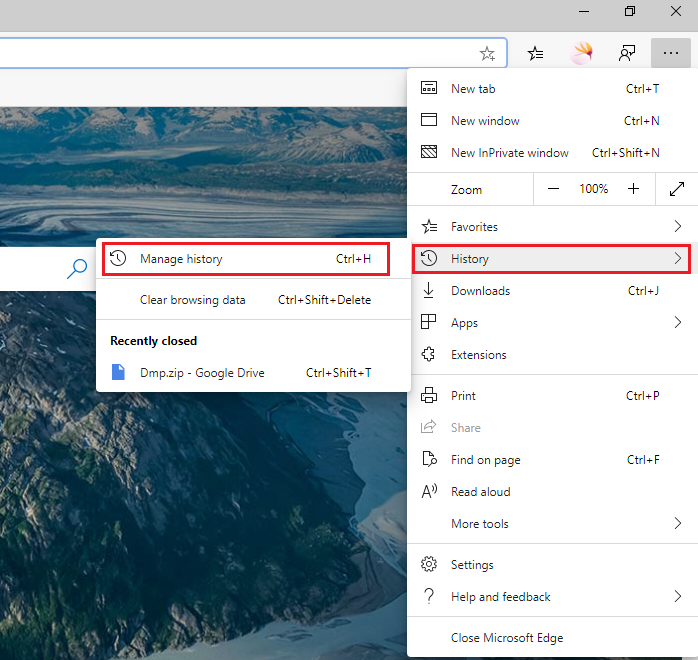Reopen Dmp.zip - Google Drive closed tab
The height and width of the screenshot is (660, 698).
click(253, 373)
